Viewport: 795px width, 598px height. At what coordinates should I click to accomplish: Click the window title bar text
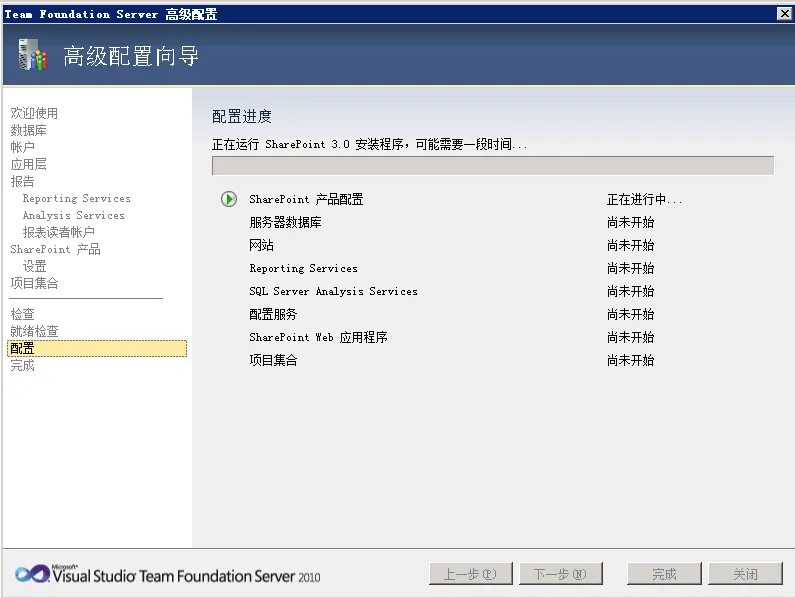click(x=111, y=14)
